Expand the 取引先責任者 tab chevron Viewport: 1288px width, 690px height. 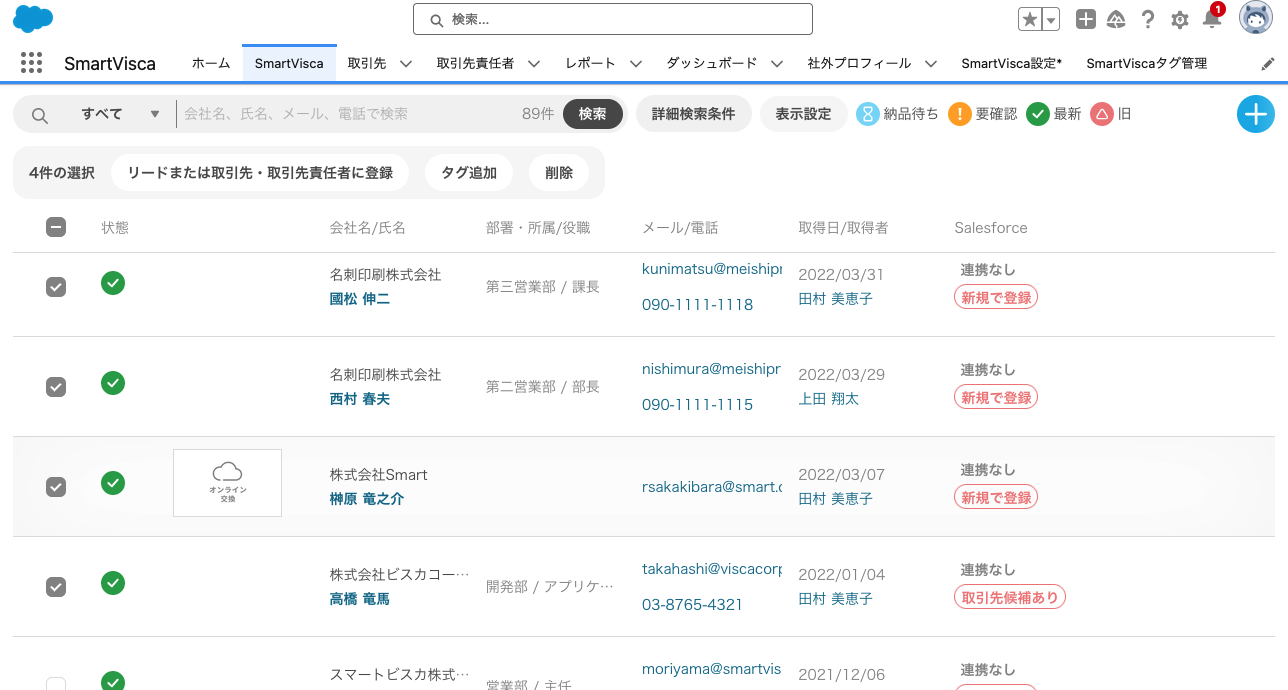click(534, 63)
